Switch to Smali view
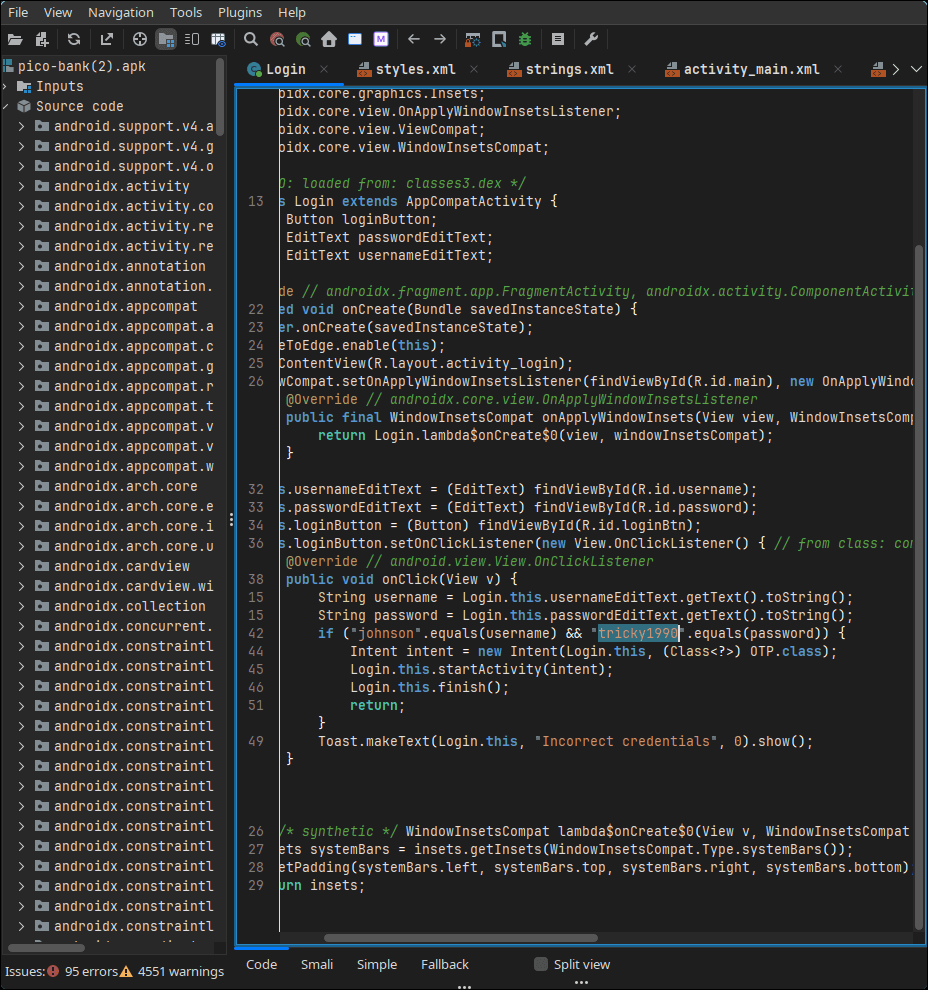Screen dimensions: 928x990 pyautogui.click(x=316, y=965)
